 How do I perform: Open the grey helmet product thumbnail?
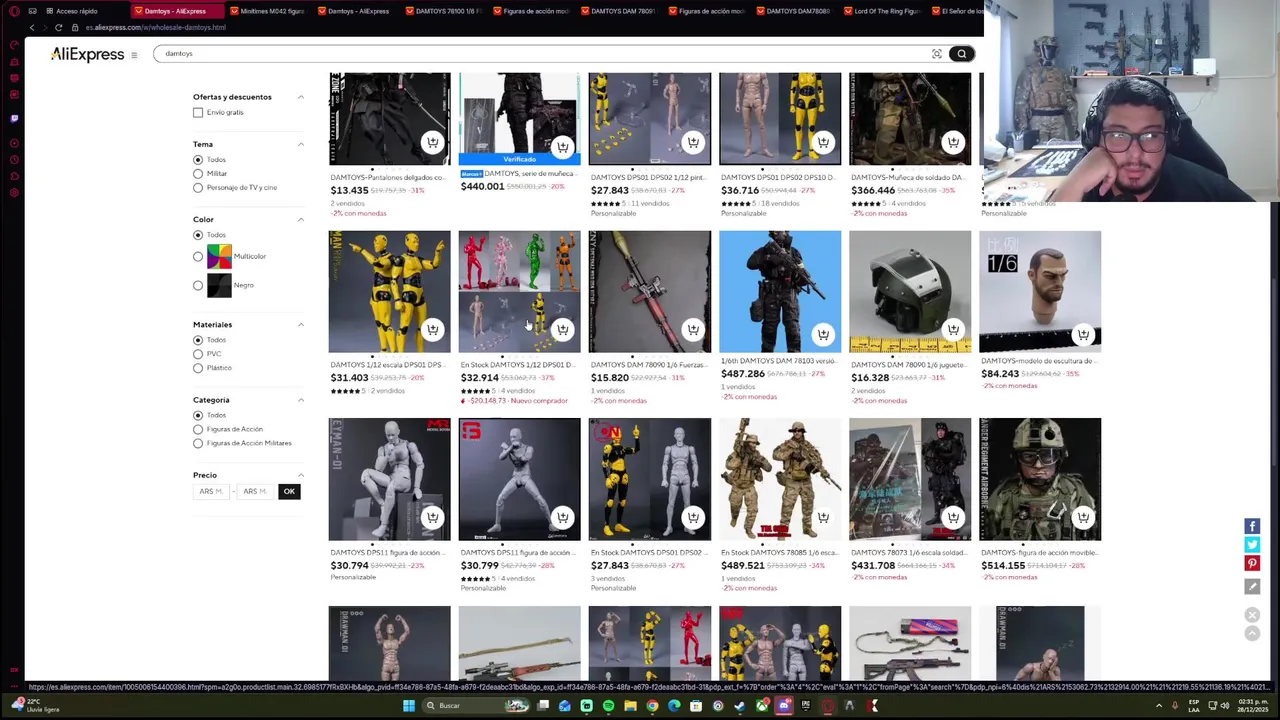point(910,292)
